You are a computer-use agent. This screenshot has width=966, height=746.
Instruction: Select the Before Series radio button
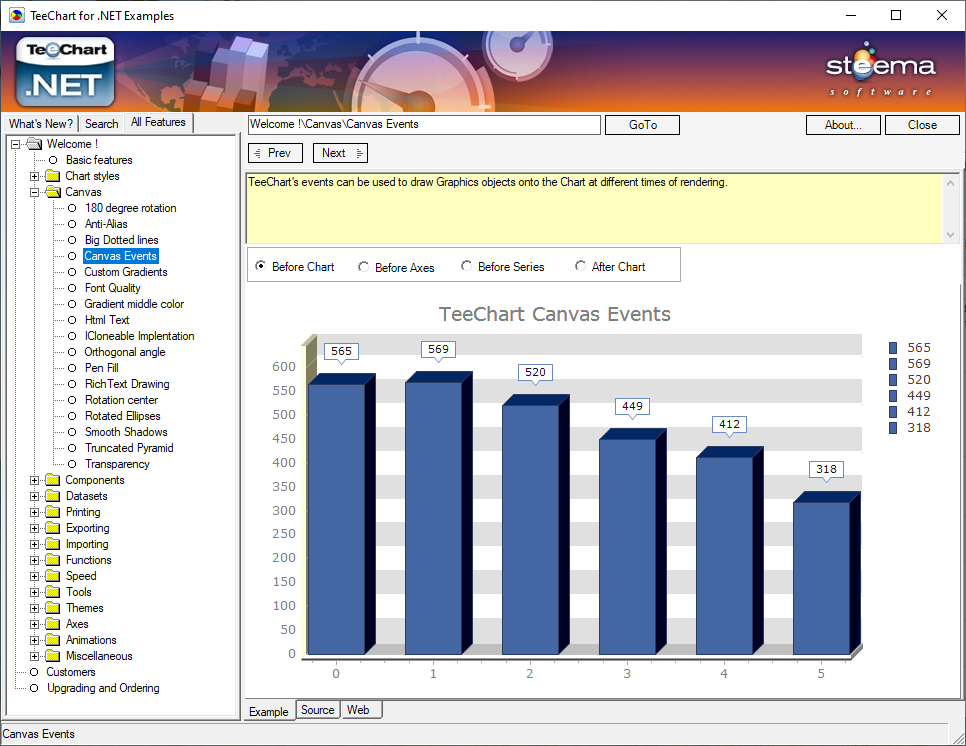[x=466, y=266]
